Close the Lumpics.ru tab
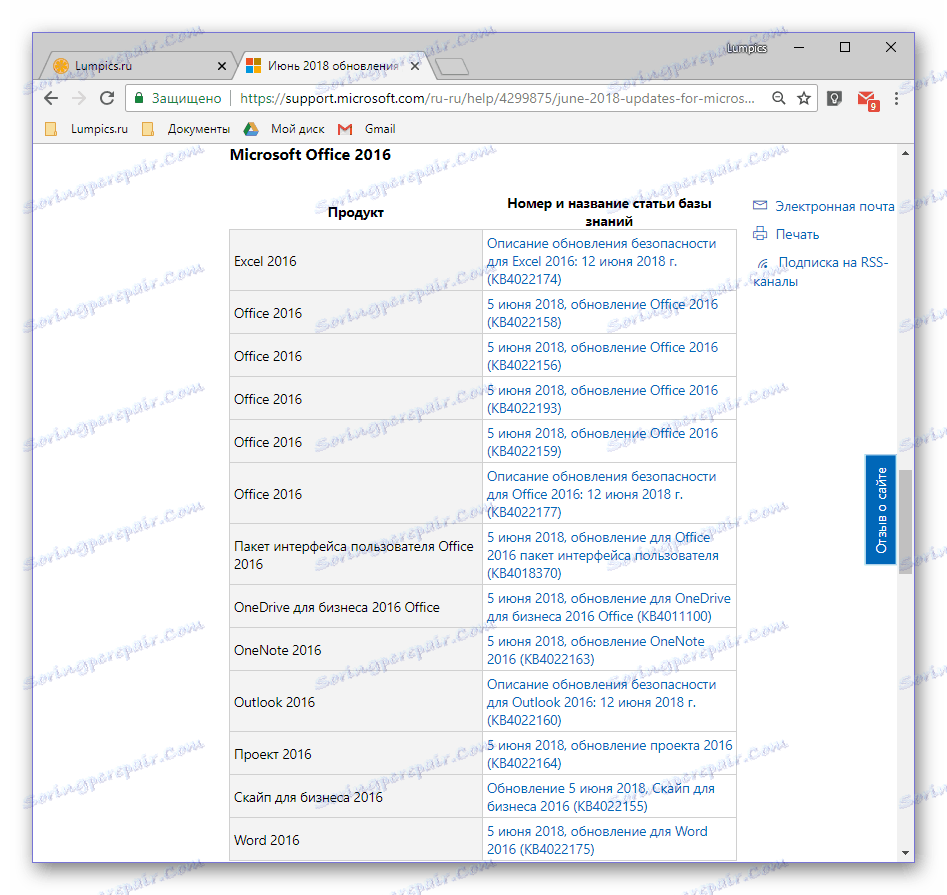 click(x=222, y=66)
